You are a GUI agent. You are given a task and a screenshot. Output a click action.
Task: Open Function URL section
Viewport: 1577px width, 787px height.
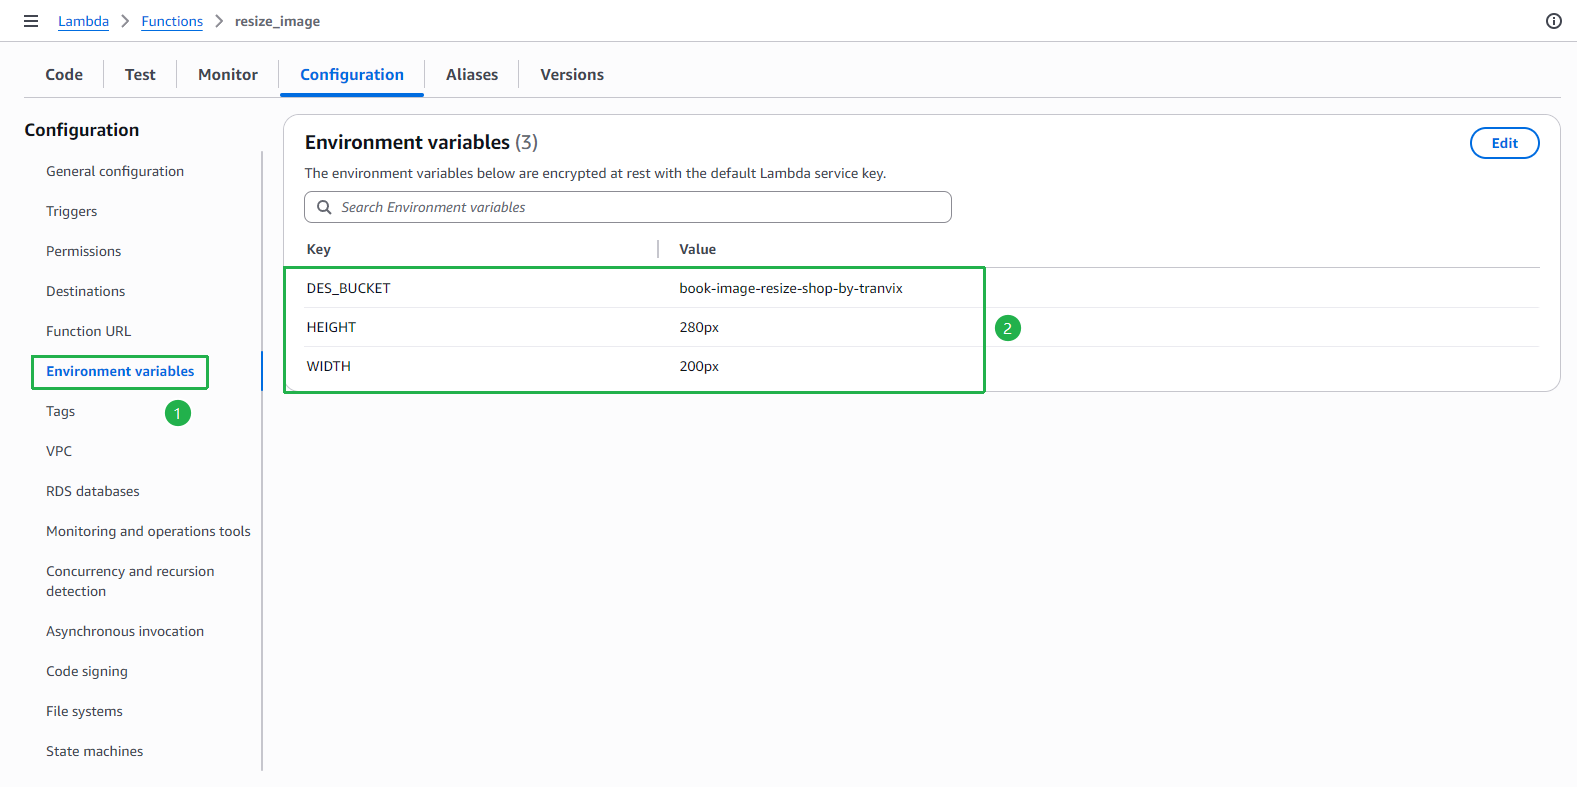pos(88,331)
